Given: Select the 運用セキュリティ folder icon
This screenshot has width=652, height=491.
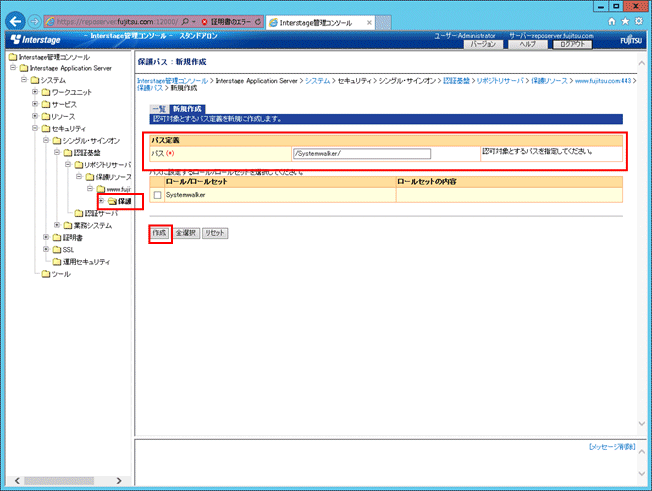Looking at the screenshot, I should coord(57,262).
